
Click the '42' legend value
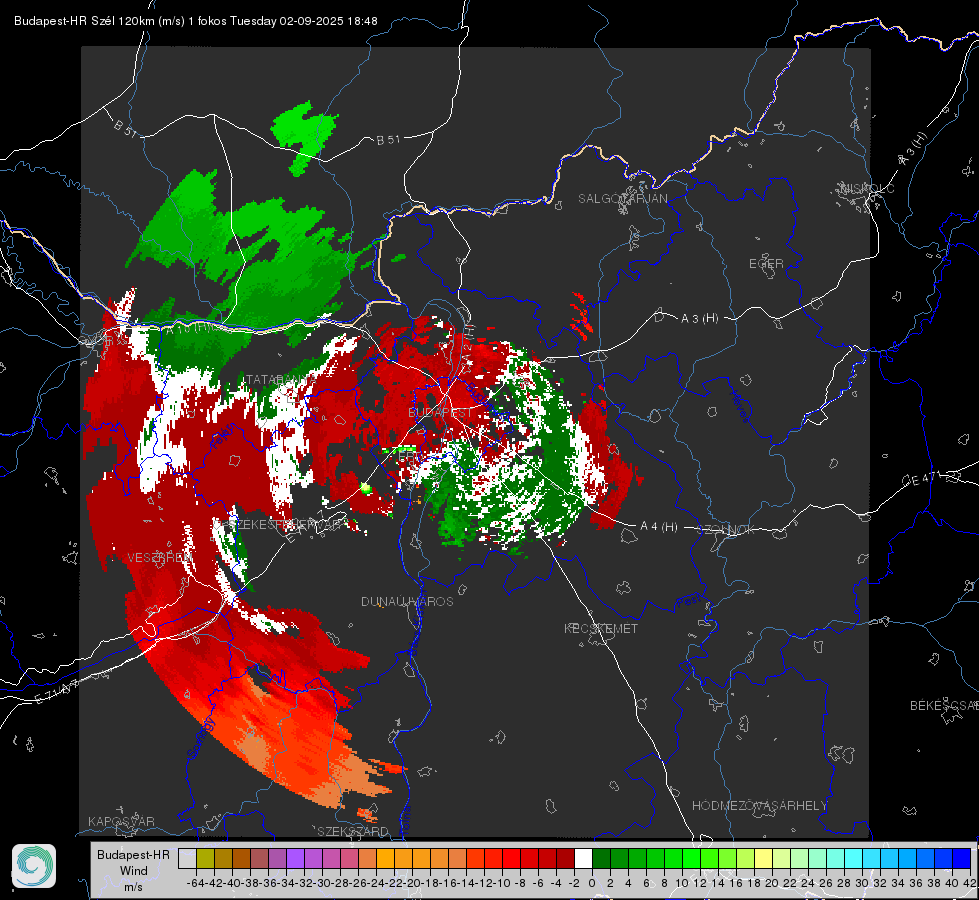click(x=970, y=883)
